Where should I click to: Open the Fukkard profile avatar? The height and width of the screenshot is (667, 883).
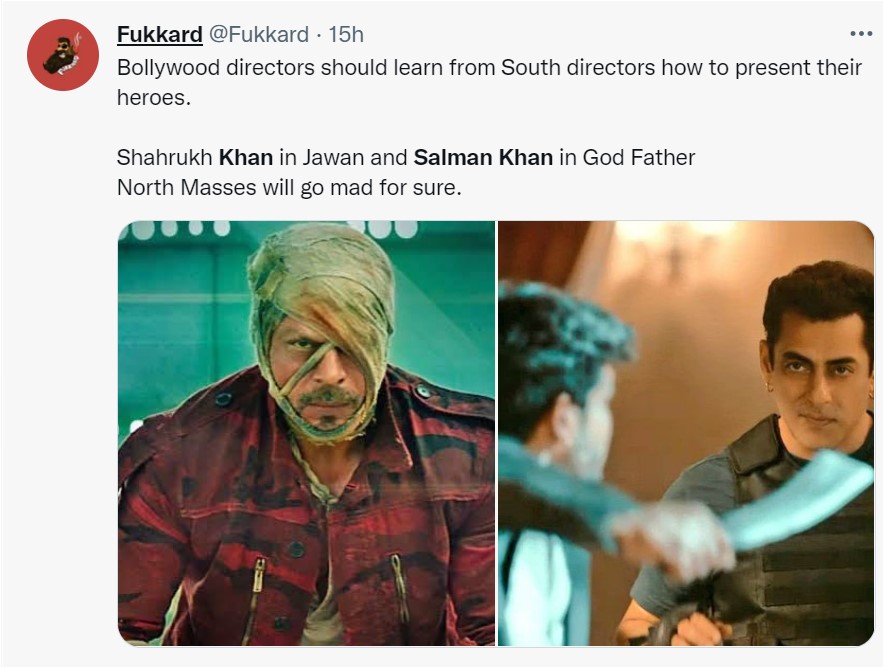click(x=62, y=55)
